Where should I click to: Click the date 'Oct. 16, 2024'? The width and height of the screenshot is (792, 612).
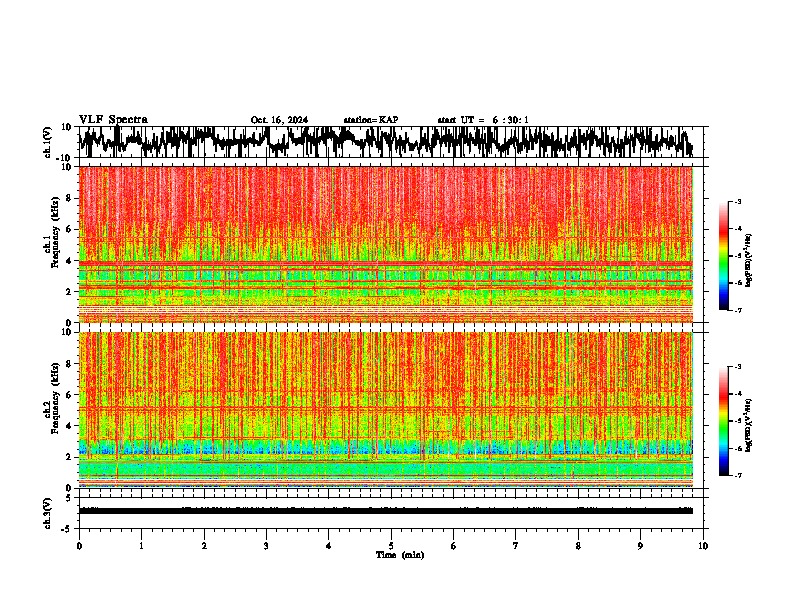click(x=279, y=120)
